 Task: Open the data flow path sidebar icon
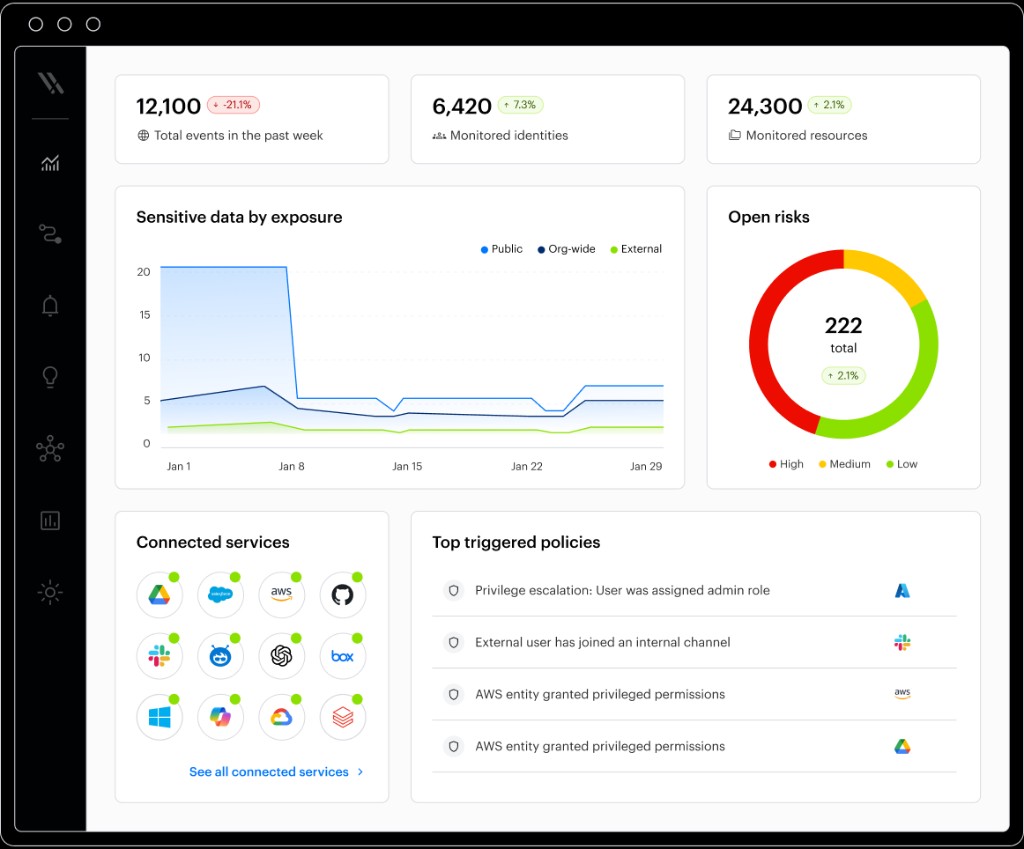(x=50, y=234)
